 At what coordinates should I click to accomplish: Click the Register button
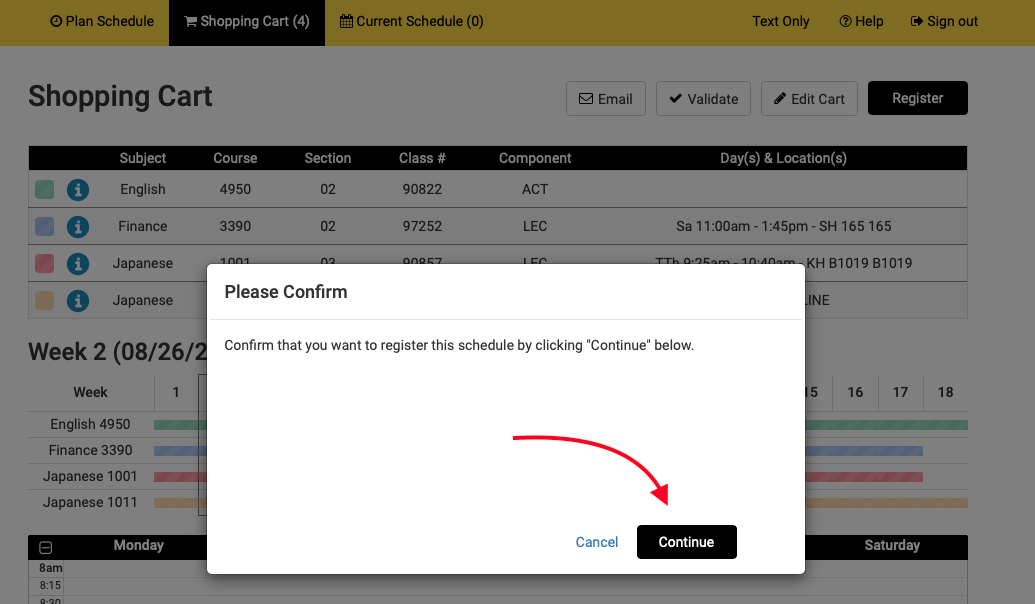[x=917, y=98]
